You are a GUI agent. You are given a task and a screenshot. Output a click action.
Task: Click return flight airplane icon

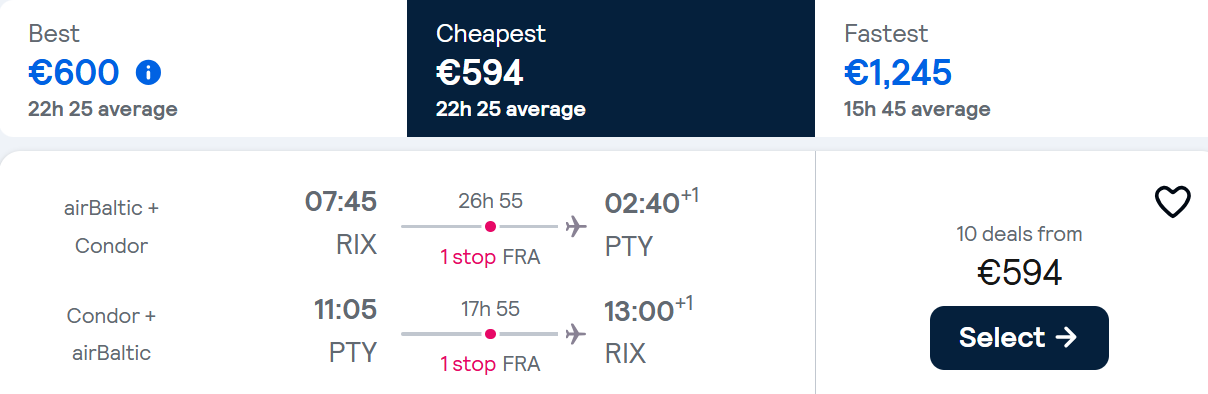click(x=576, y=335)
